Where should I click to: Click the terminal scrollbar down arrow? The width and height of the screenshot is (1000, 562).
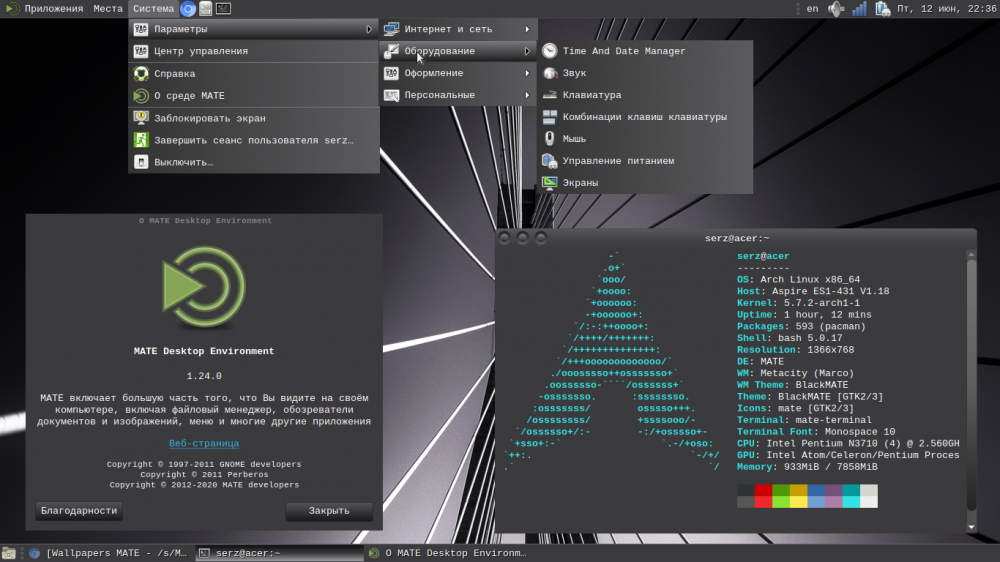coord(971,527)
